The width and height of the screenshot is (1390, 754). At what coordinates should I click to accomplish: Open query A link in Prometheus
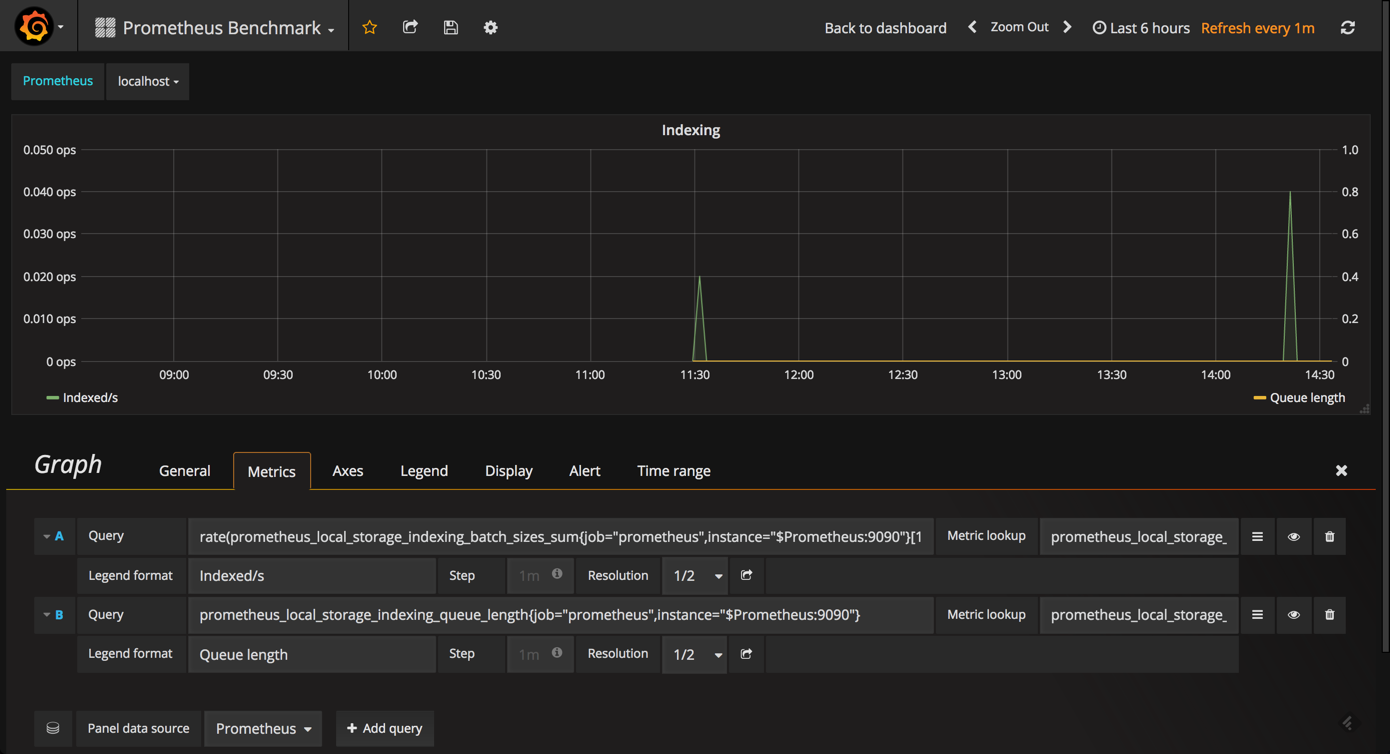click(x=747, y=575)
